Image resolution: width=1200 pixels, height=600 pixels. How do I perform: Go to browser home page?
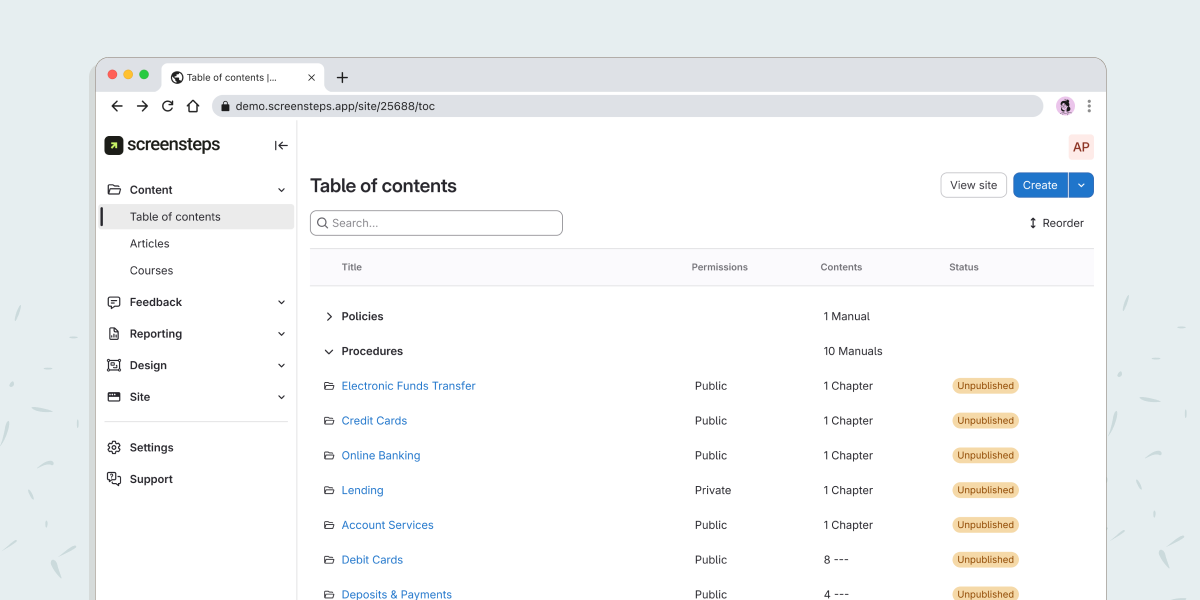[x=193, y=106]
